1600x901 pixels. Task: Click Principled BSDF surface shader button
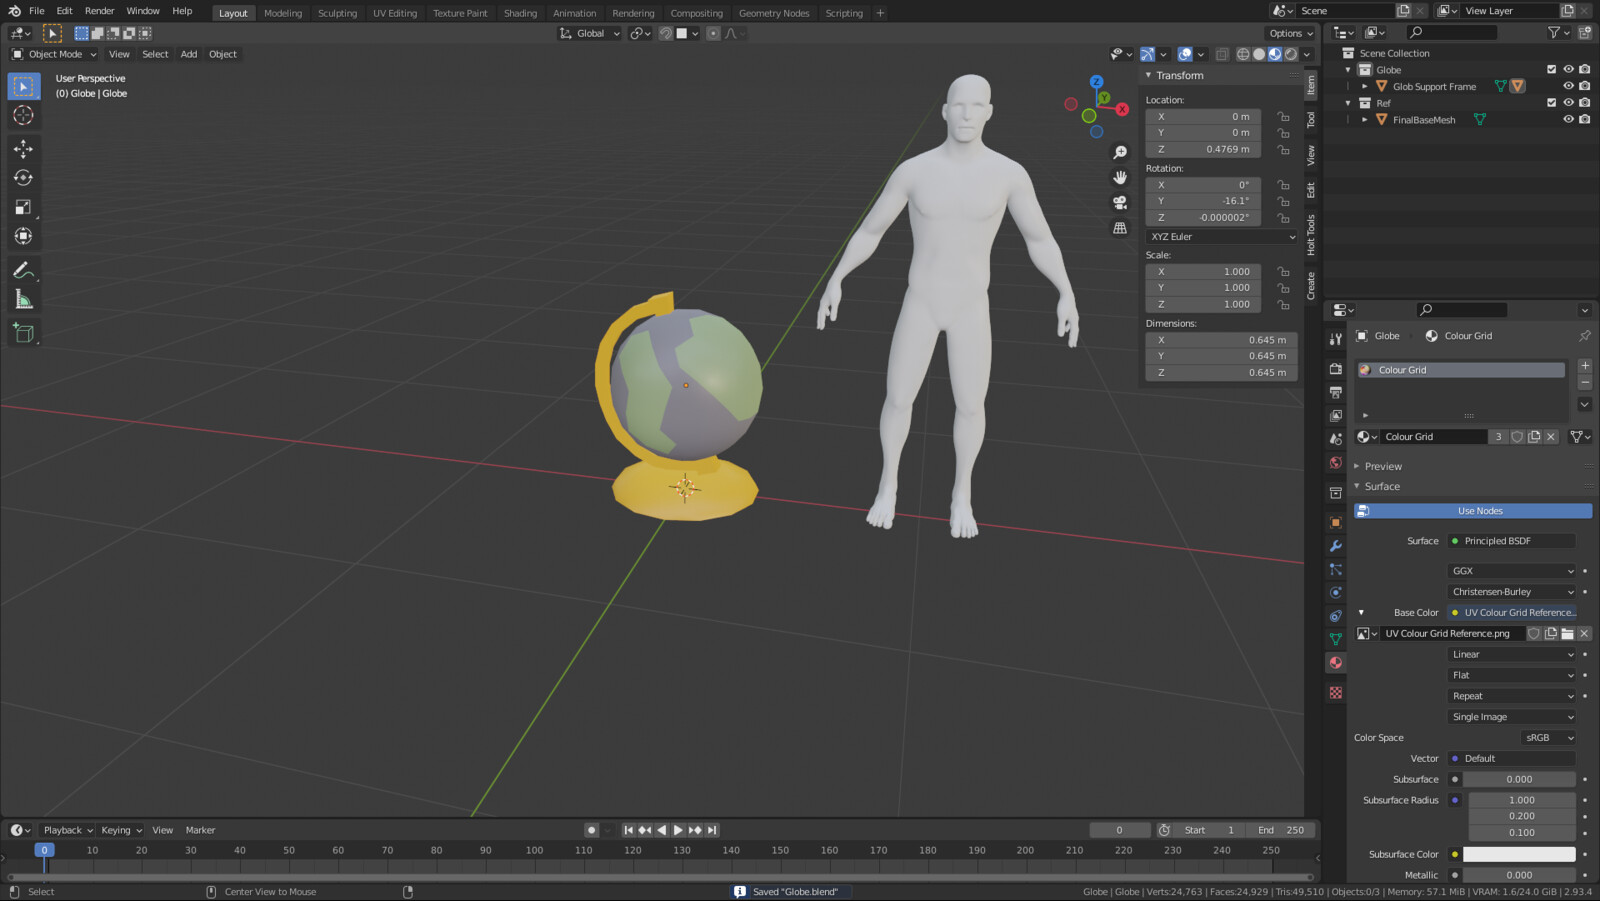[x=1512, y=541]
